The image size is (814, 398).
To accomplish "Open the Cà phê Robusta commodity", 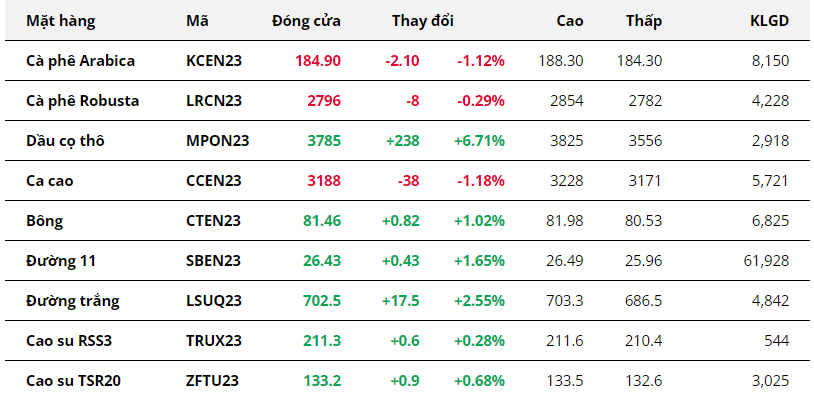I will [83, 101].
